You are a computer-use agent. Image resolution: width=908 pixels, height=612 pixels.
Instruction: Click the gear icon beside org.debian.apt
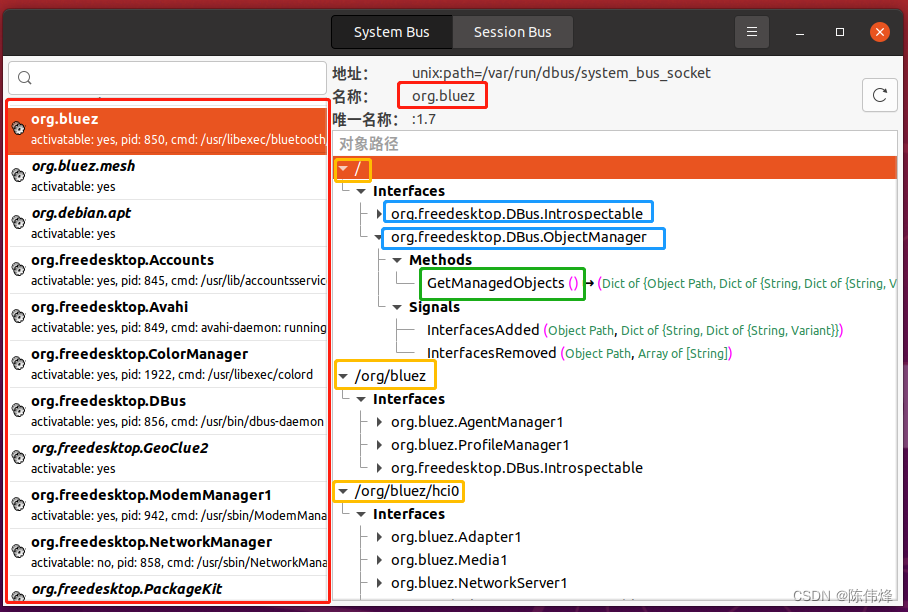point(19,222)
